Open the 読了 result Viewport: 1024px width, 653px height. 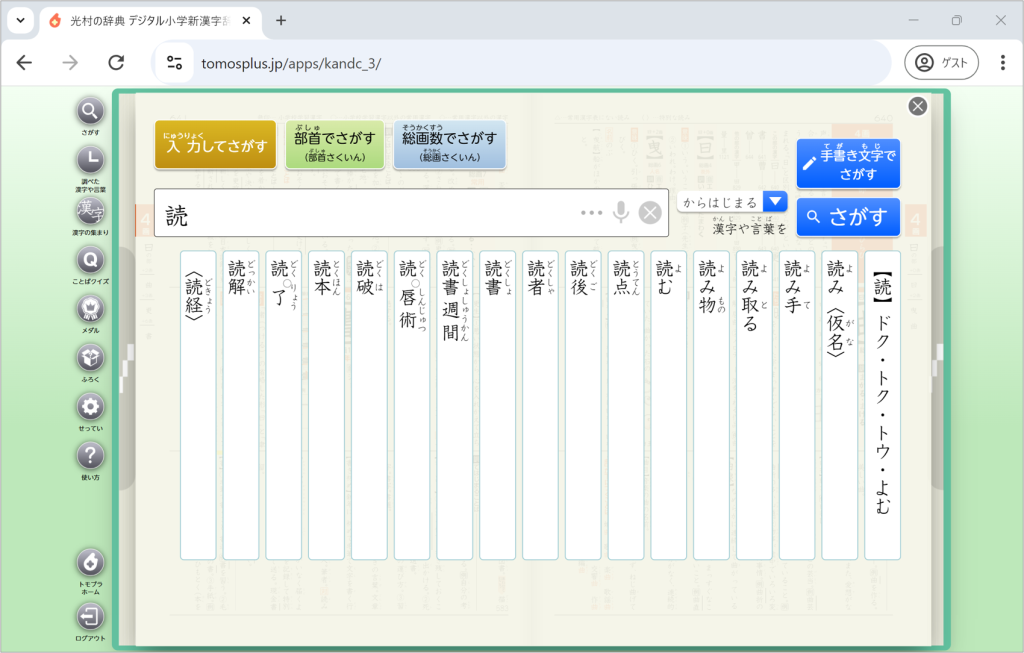(x=283, y=405)
